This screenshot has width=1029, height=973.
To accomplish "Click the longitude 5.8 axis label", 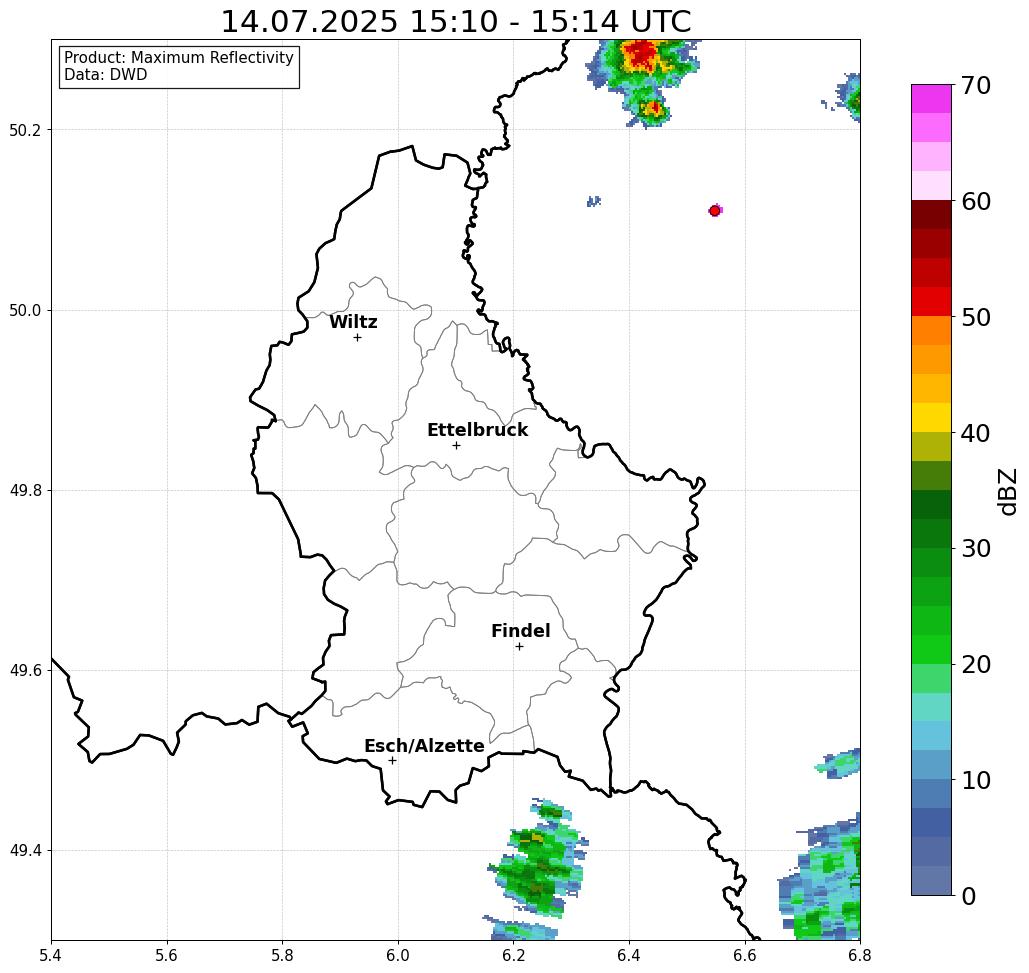I will click(x=282, y=955).
